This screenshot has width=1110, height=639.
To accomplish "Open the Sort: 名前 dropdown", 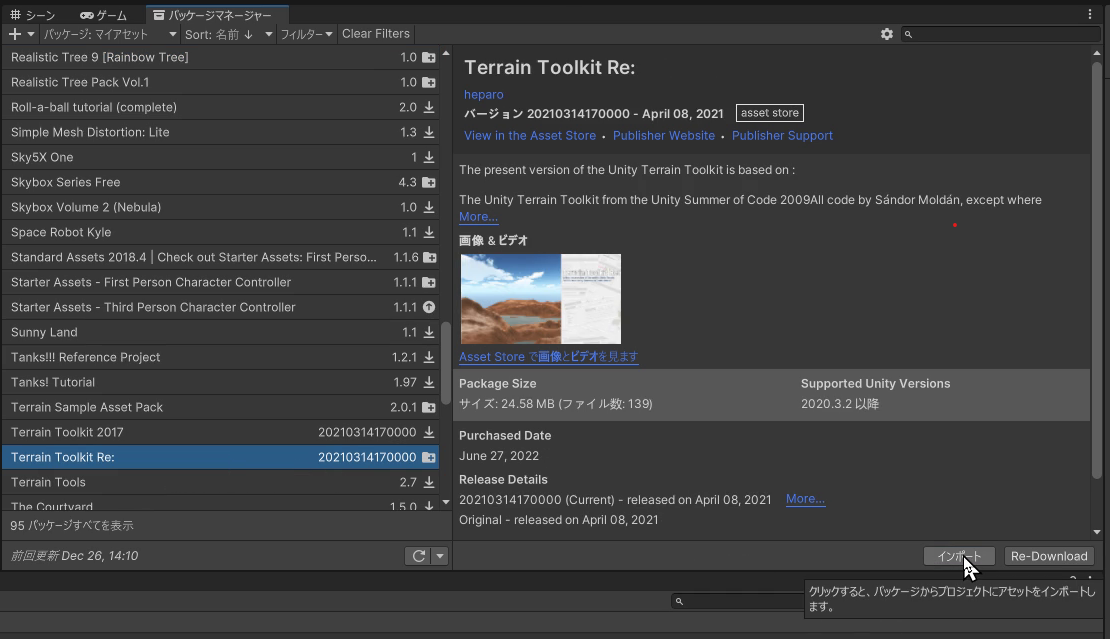I will point(228,34).
